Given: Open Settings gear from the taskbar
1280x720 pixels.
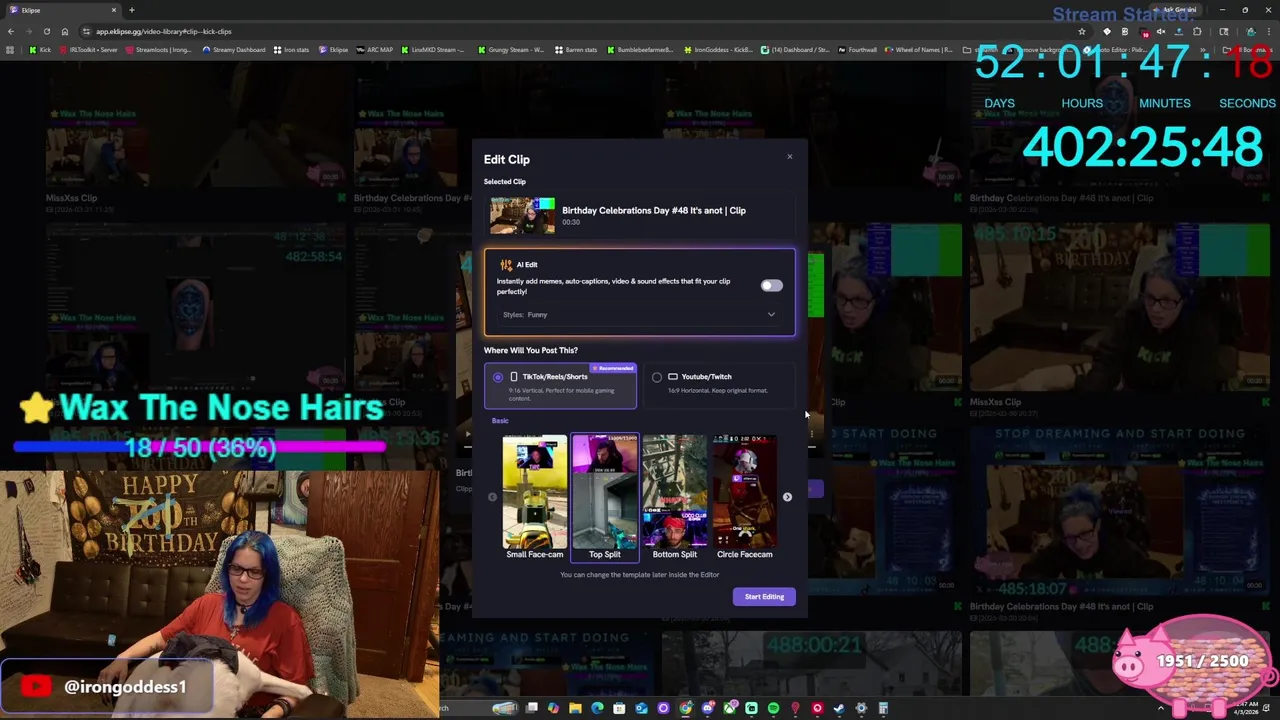Looking at the screenshot, I should 861,708.
